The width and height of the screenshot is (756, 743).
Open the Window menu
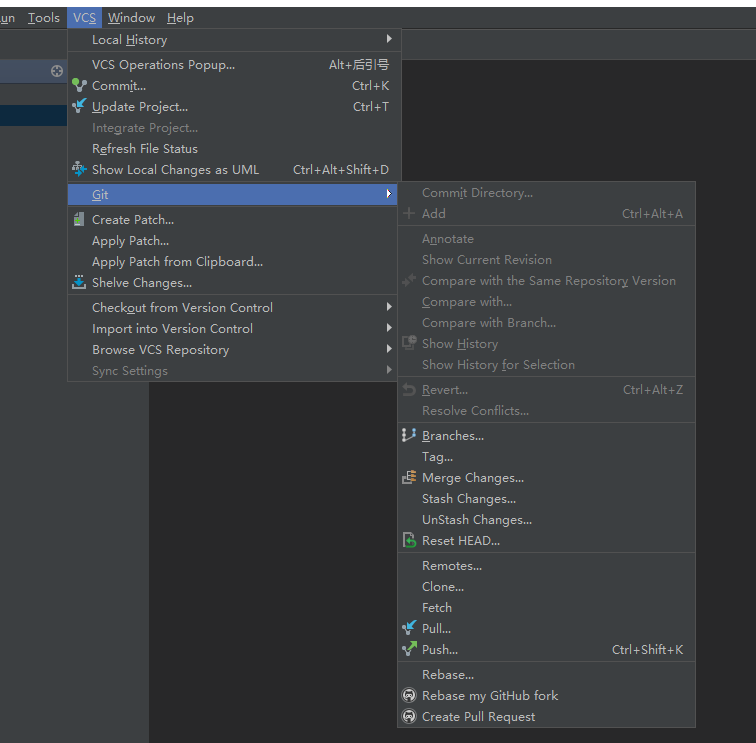[x=131, y=18]
